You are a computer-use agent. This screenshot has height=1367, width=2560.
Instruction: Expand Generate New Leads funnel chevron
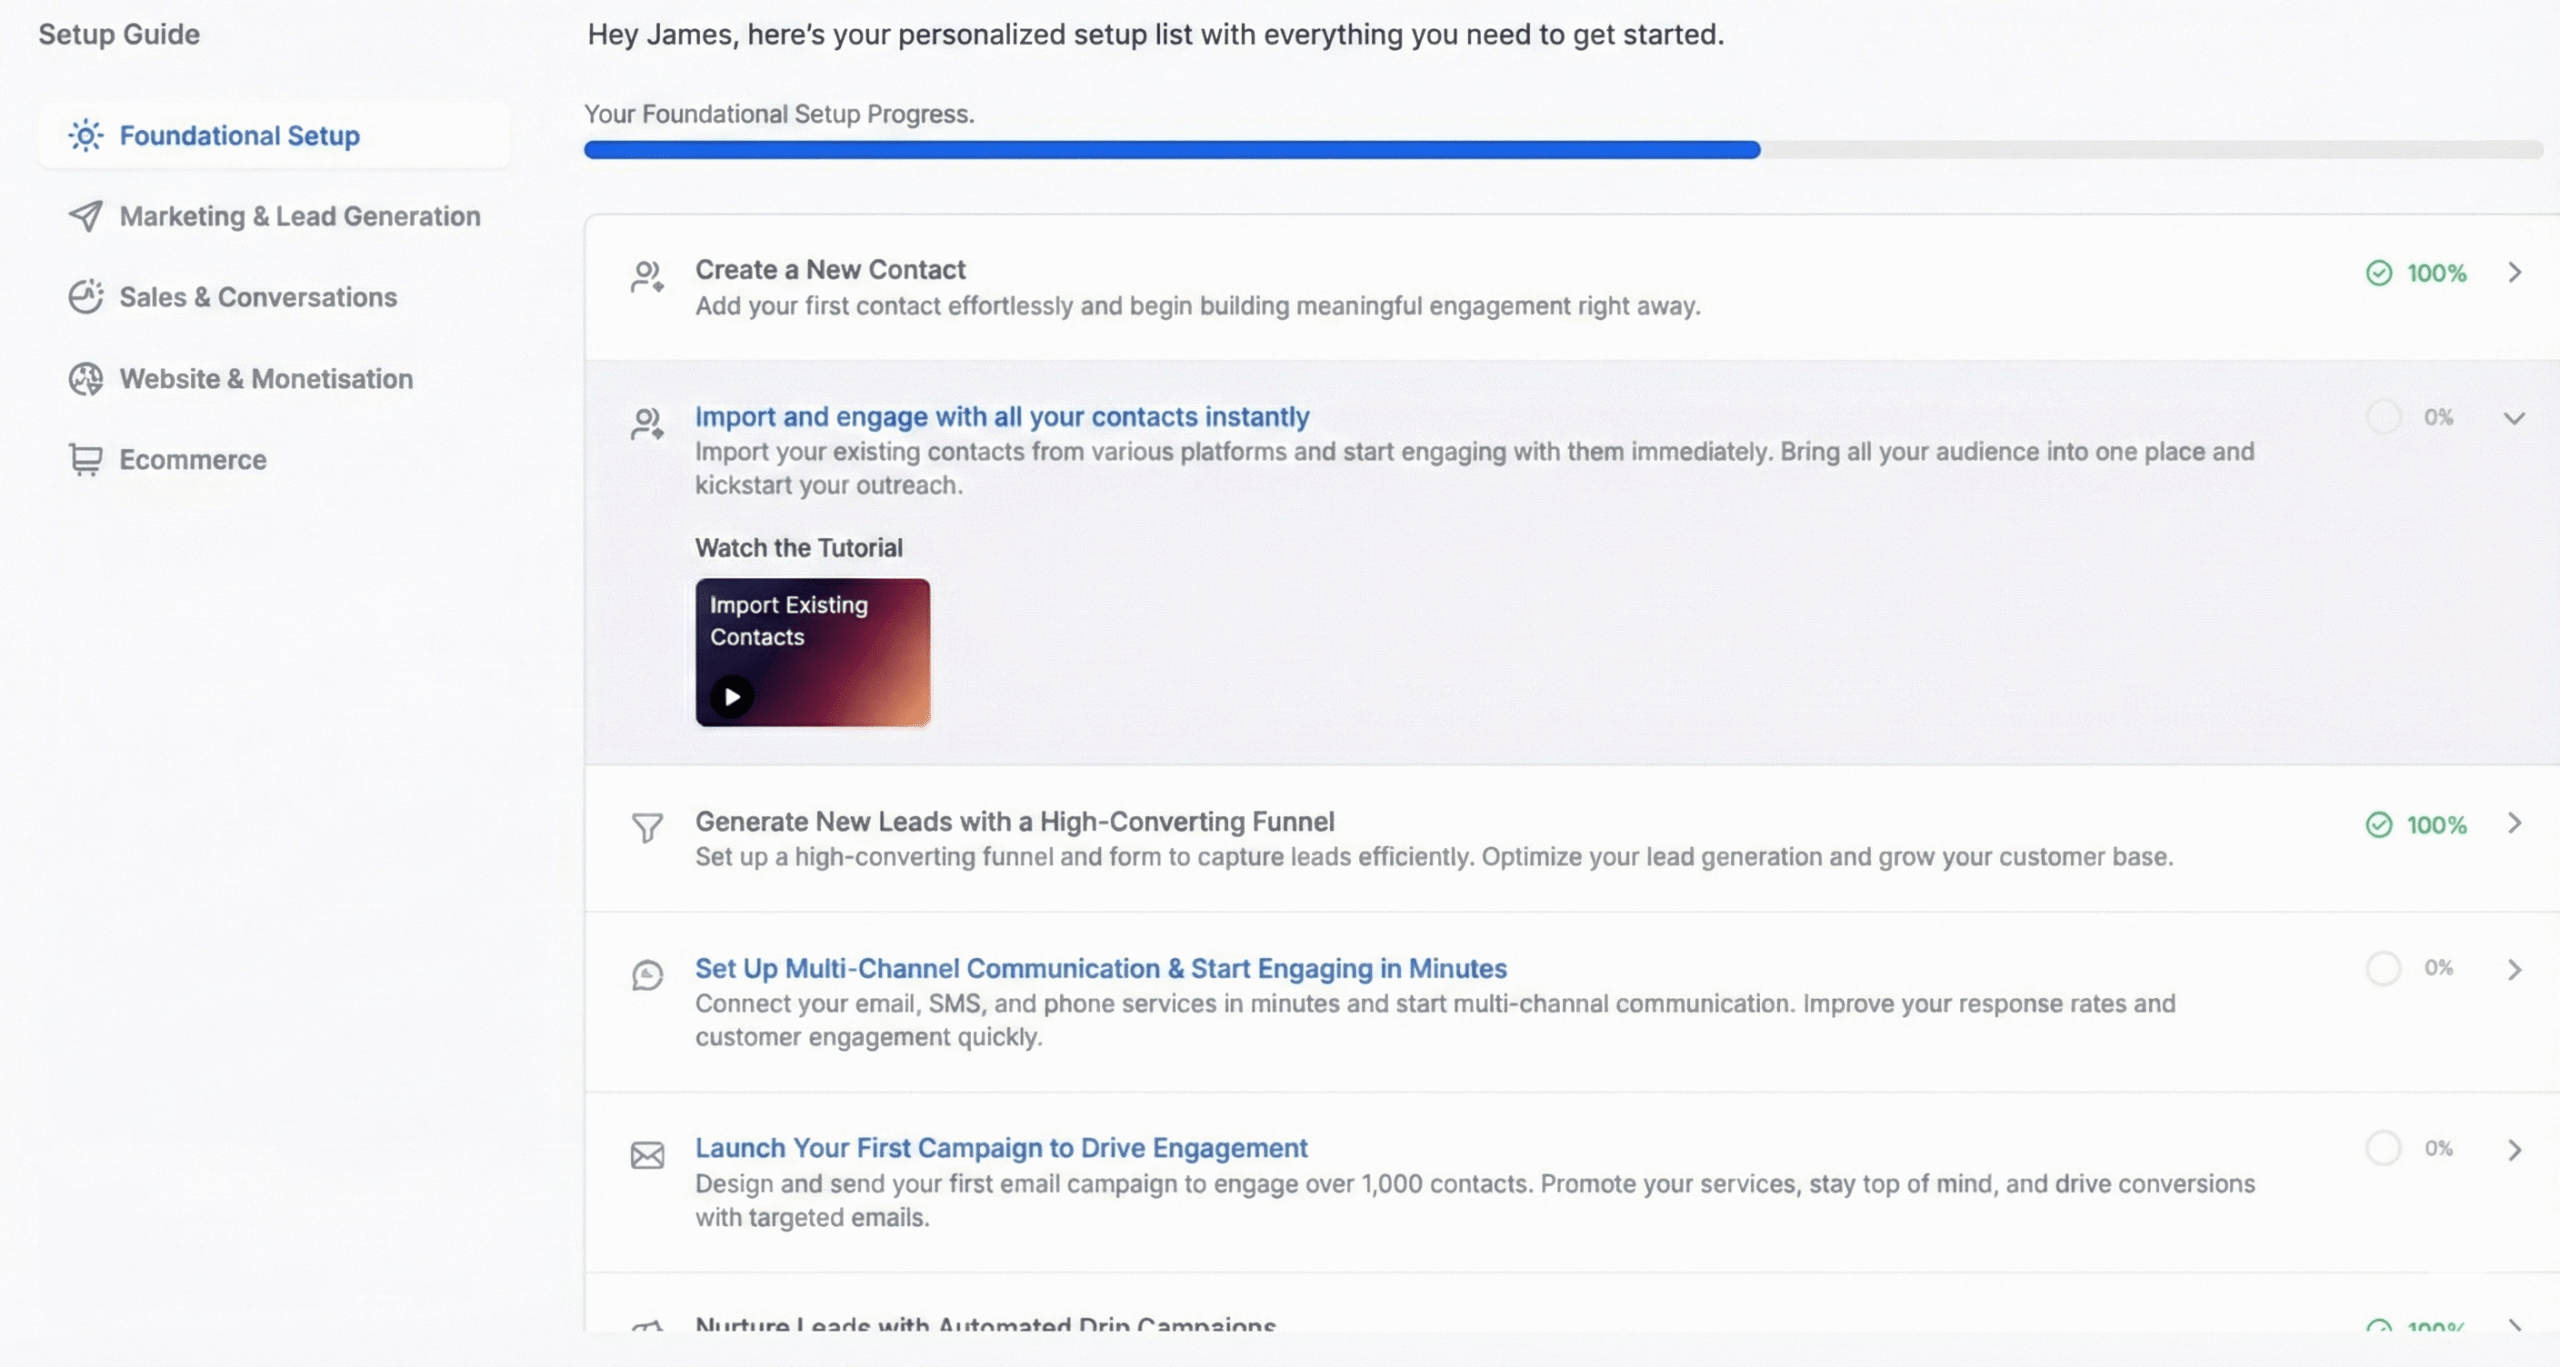click(x=2514, y=823)
